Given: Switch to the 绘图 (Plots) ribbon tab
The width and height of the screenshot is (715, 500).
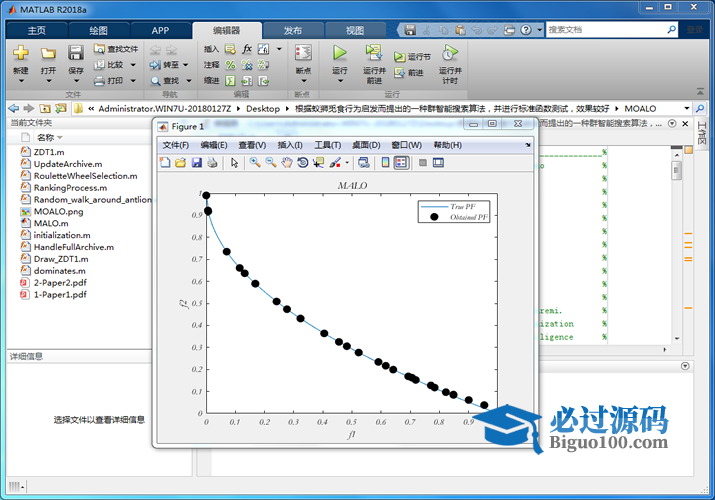Looking at the screenshot, I should 99,30.
